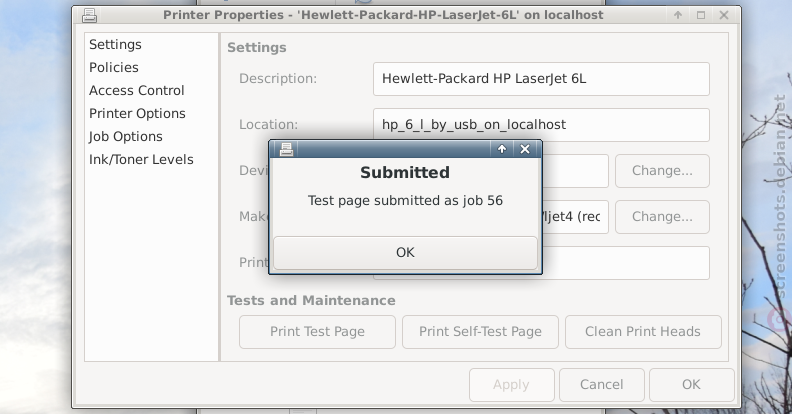
Task: Roll up Printer Properties window via arrow icon
Action: point(678,15)
